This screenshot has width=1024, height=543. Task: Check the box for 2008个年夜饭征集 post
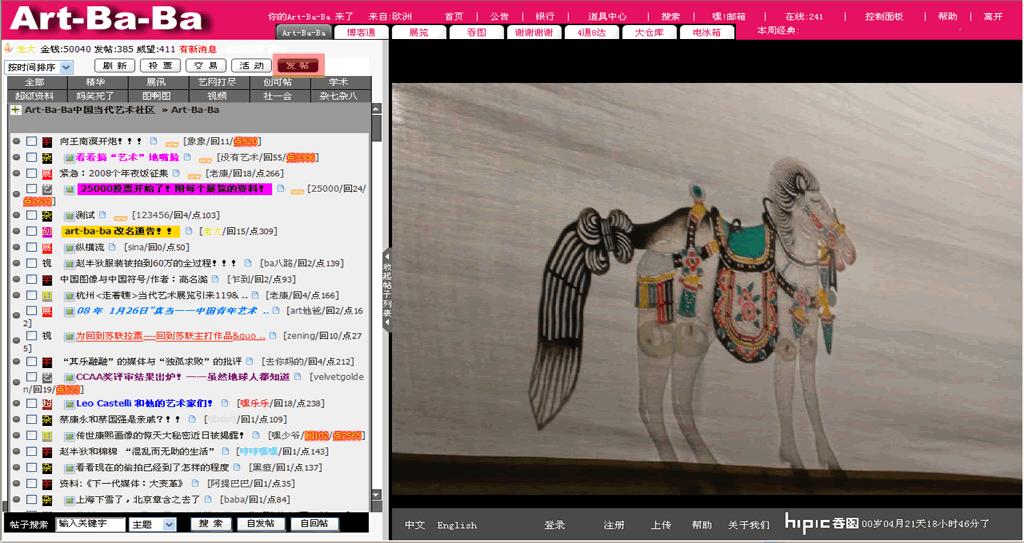pyautogui.click(x=31, y=173)
